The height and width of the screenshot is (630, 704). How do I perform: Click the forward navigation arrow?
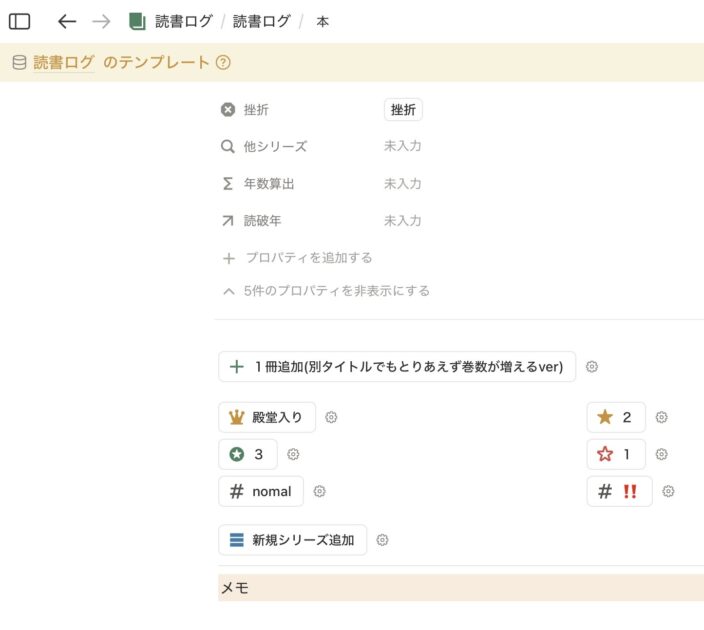coord(101,21)
